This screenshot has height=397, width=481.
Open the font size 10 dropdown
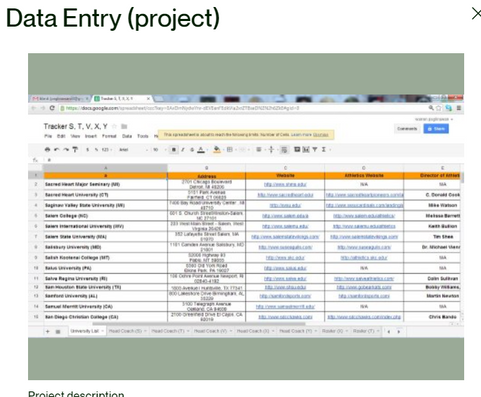pos(159,150)
